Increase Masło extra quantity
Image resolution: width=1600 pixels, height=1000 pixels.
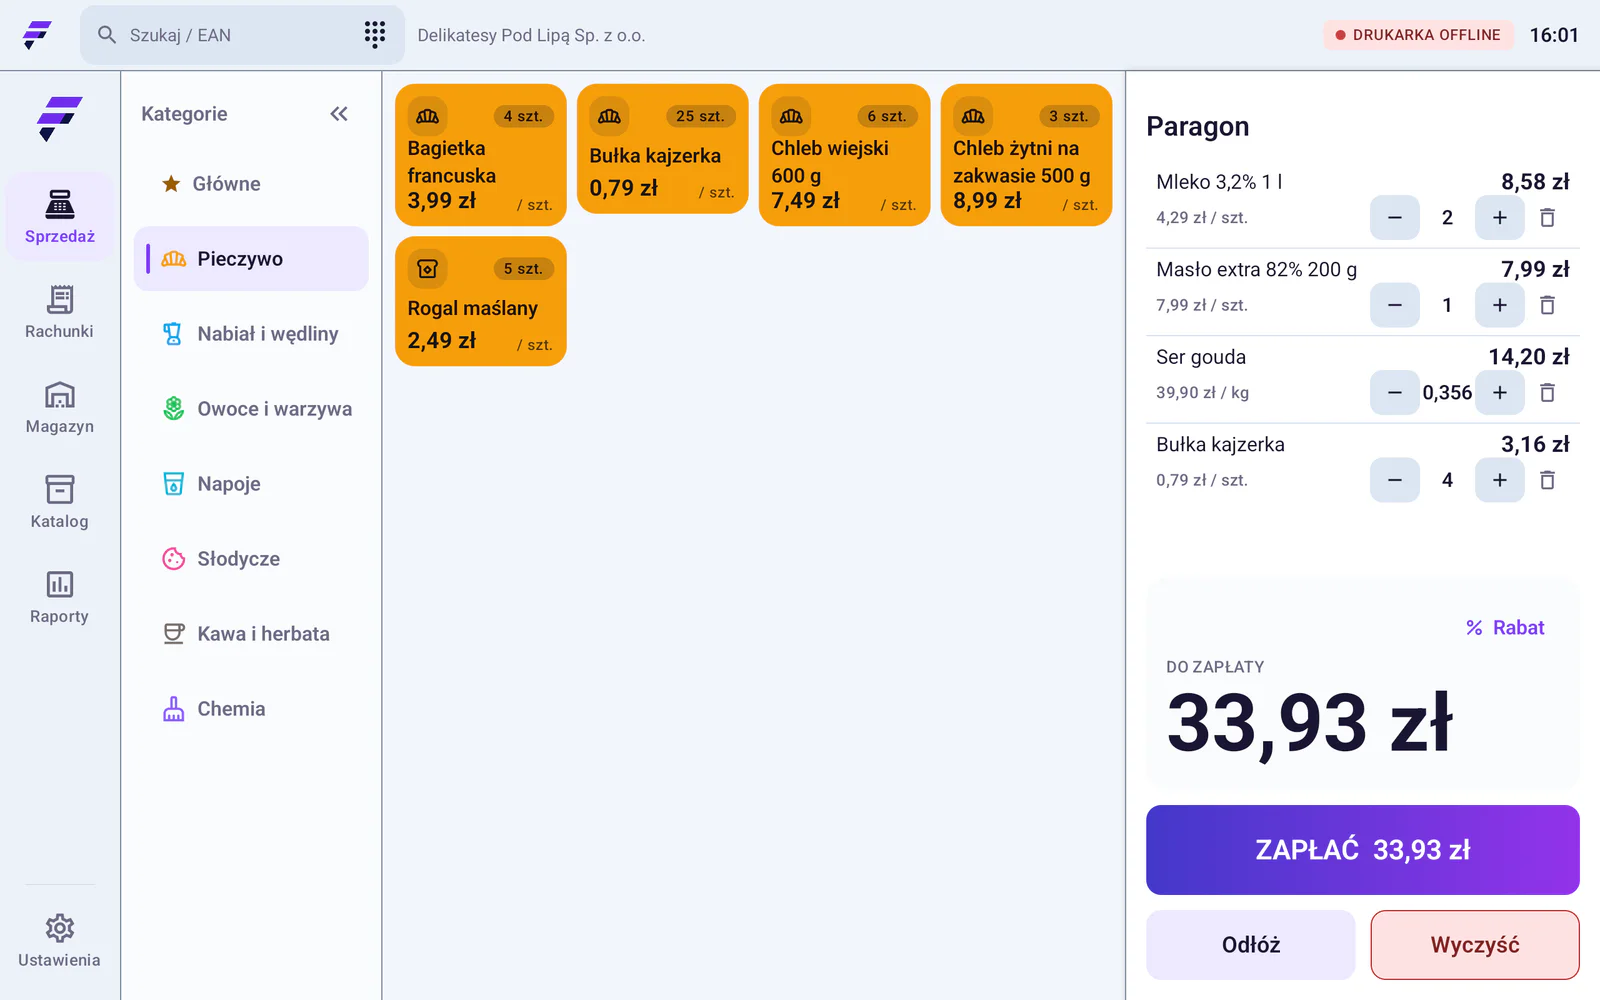[1500, 305]
